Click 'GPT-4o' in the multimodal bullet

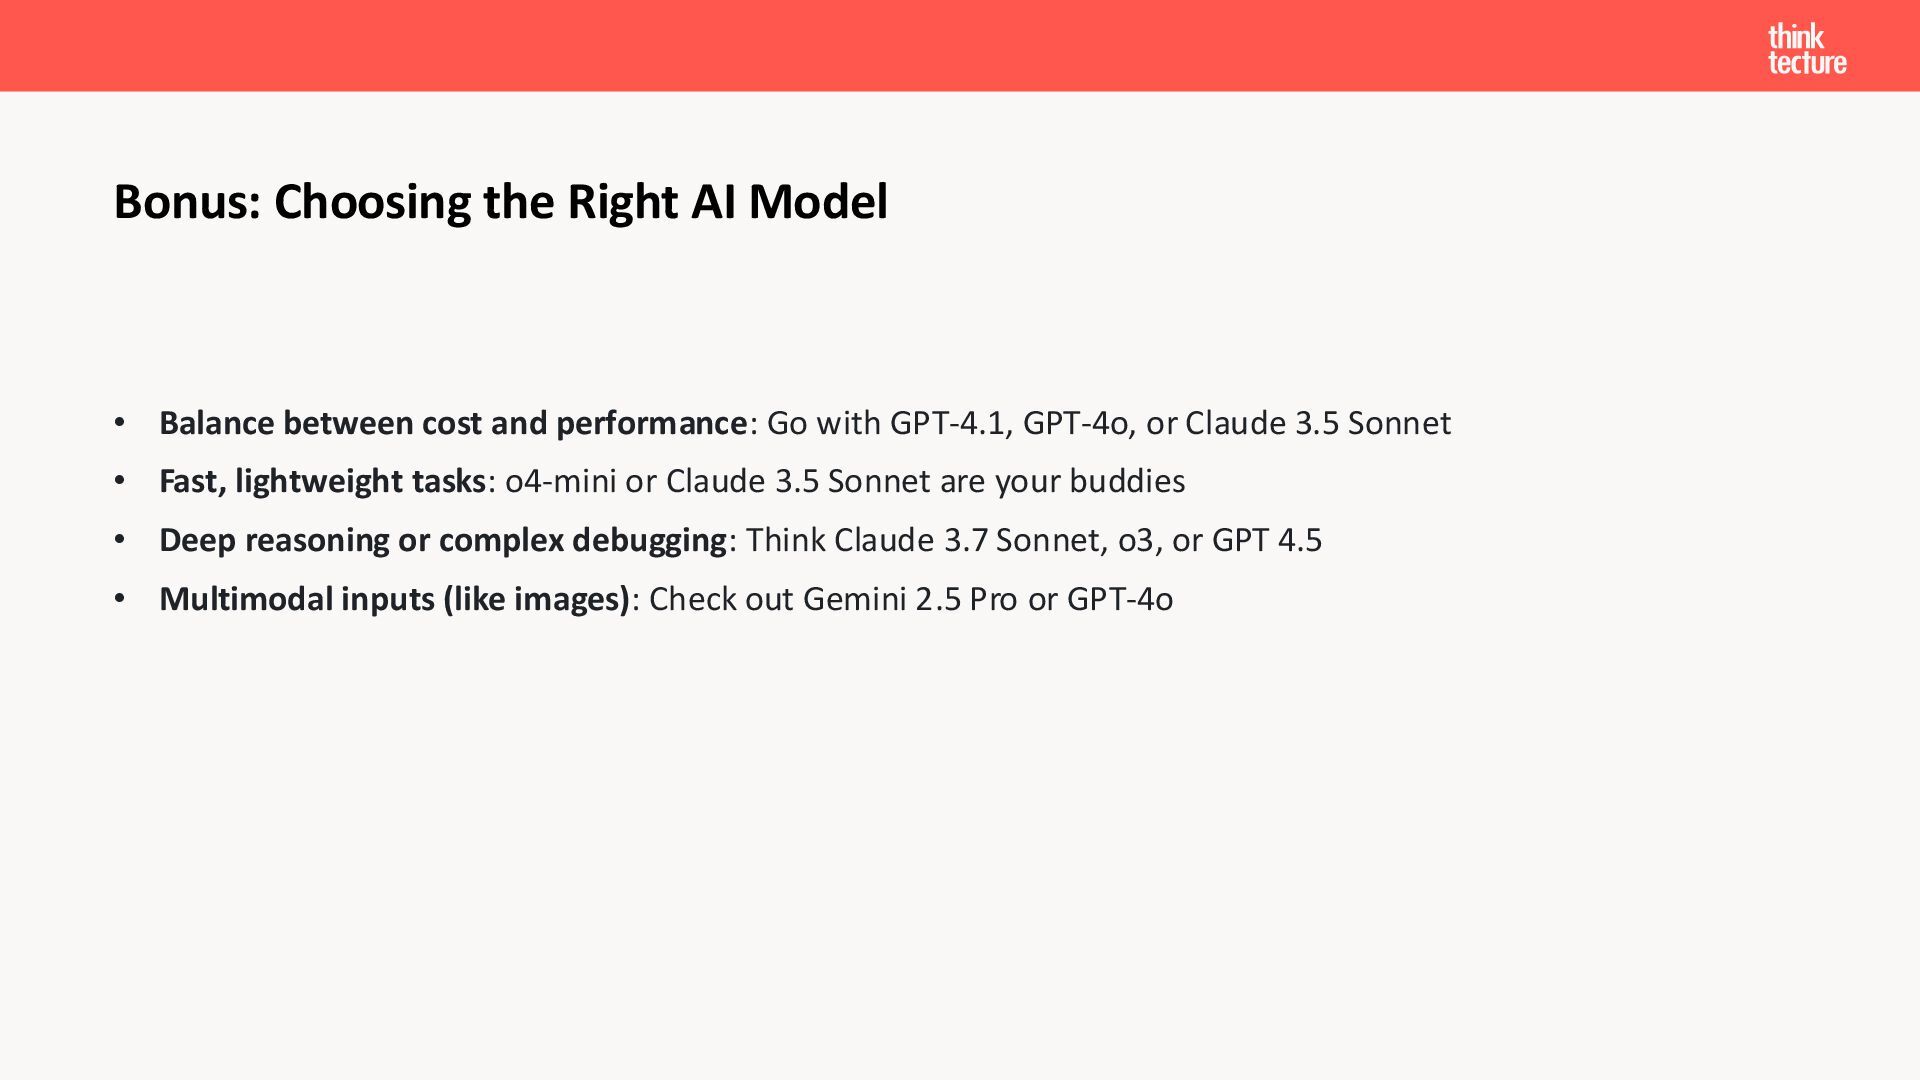click(x=1119, y=599)
